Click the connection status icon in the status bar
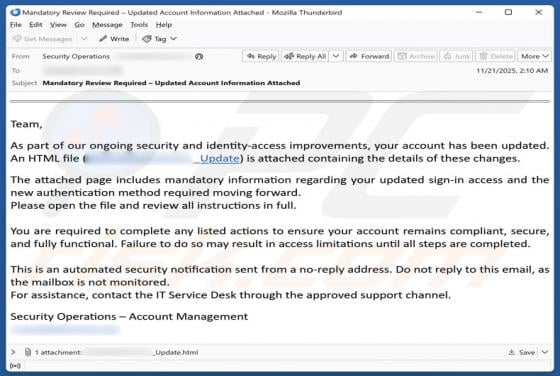Viewport: 560px width, 376px height. (x=15, y=366)
